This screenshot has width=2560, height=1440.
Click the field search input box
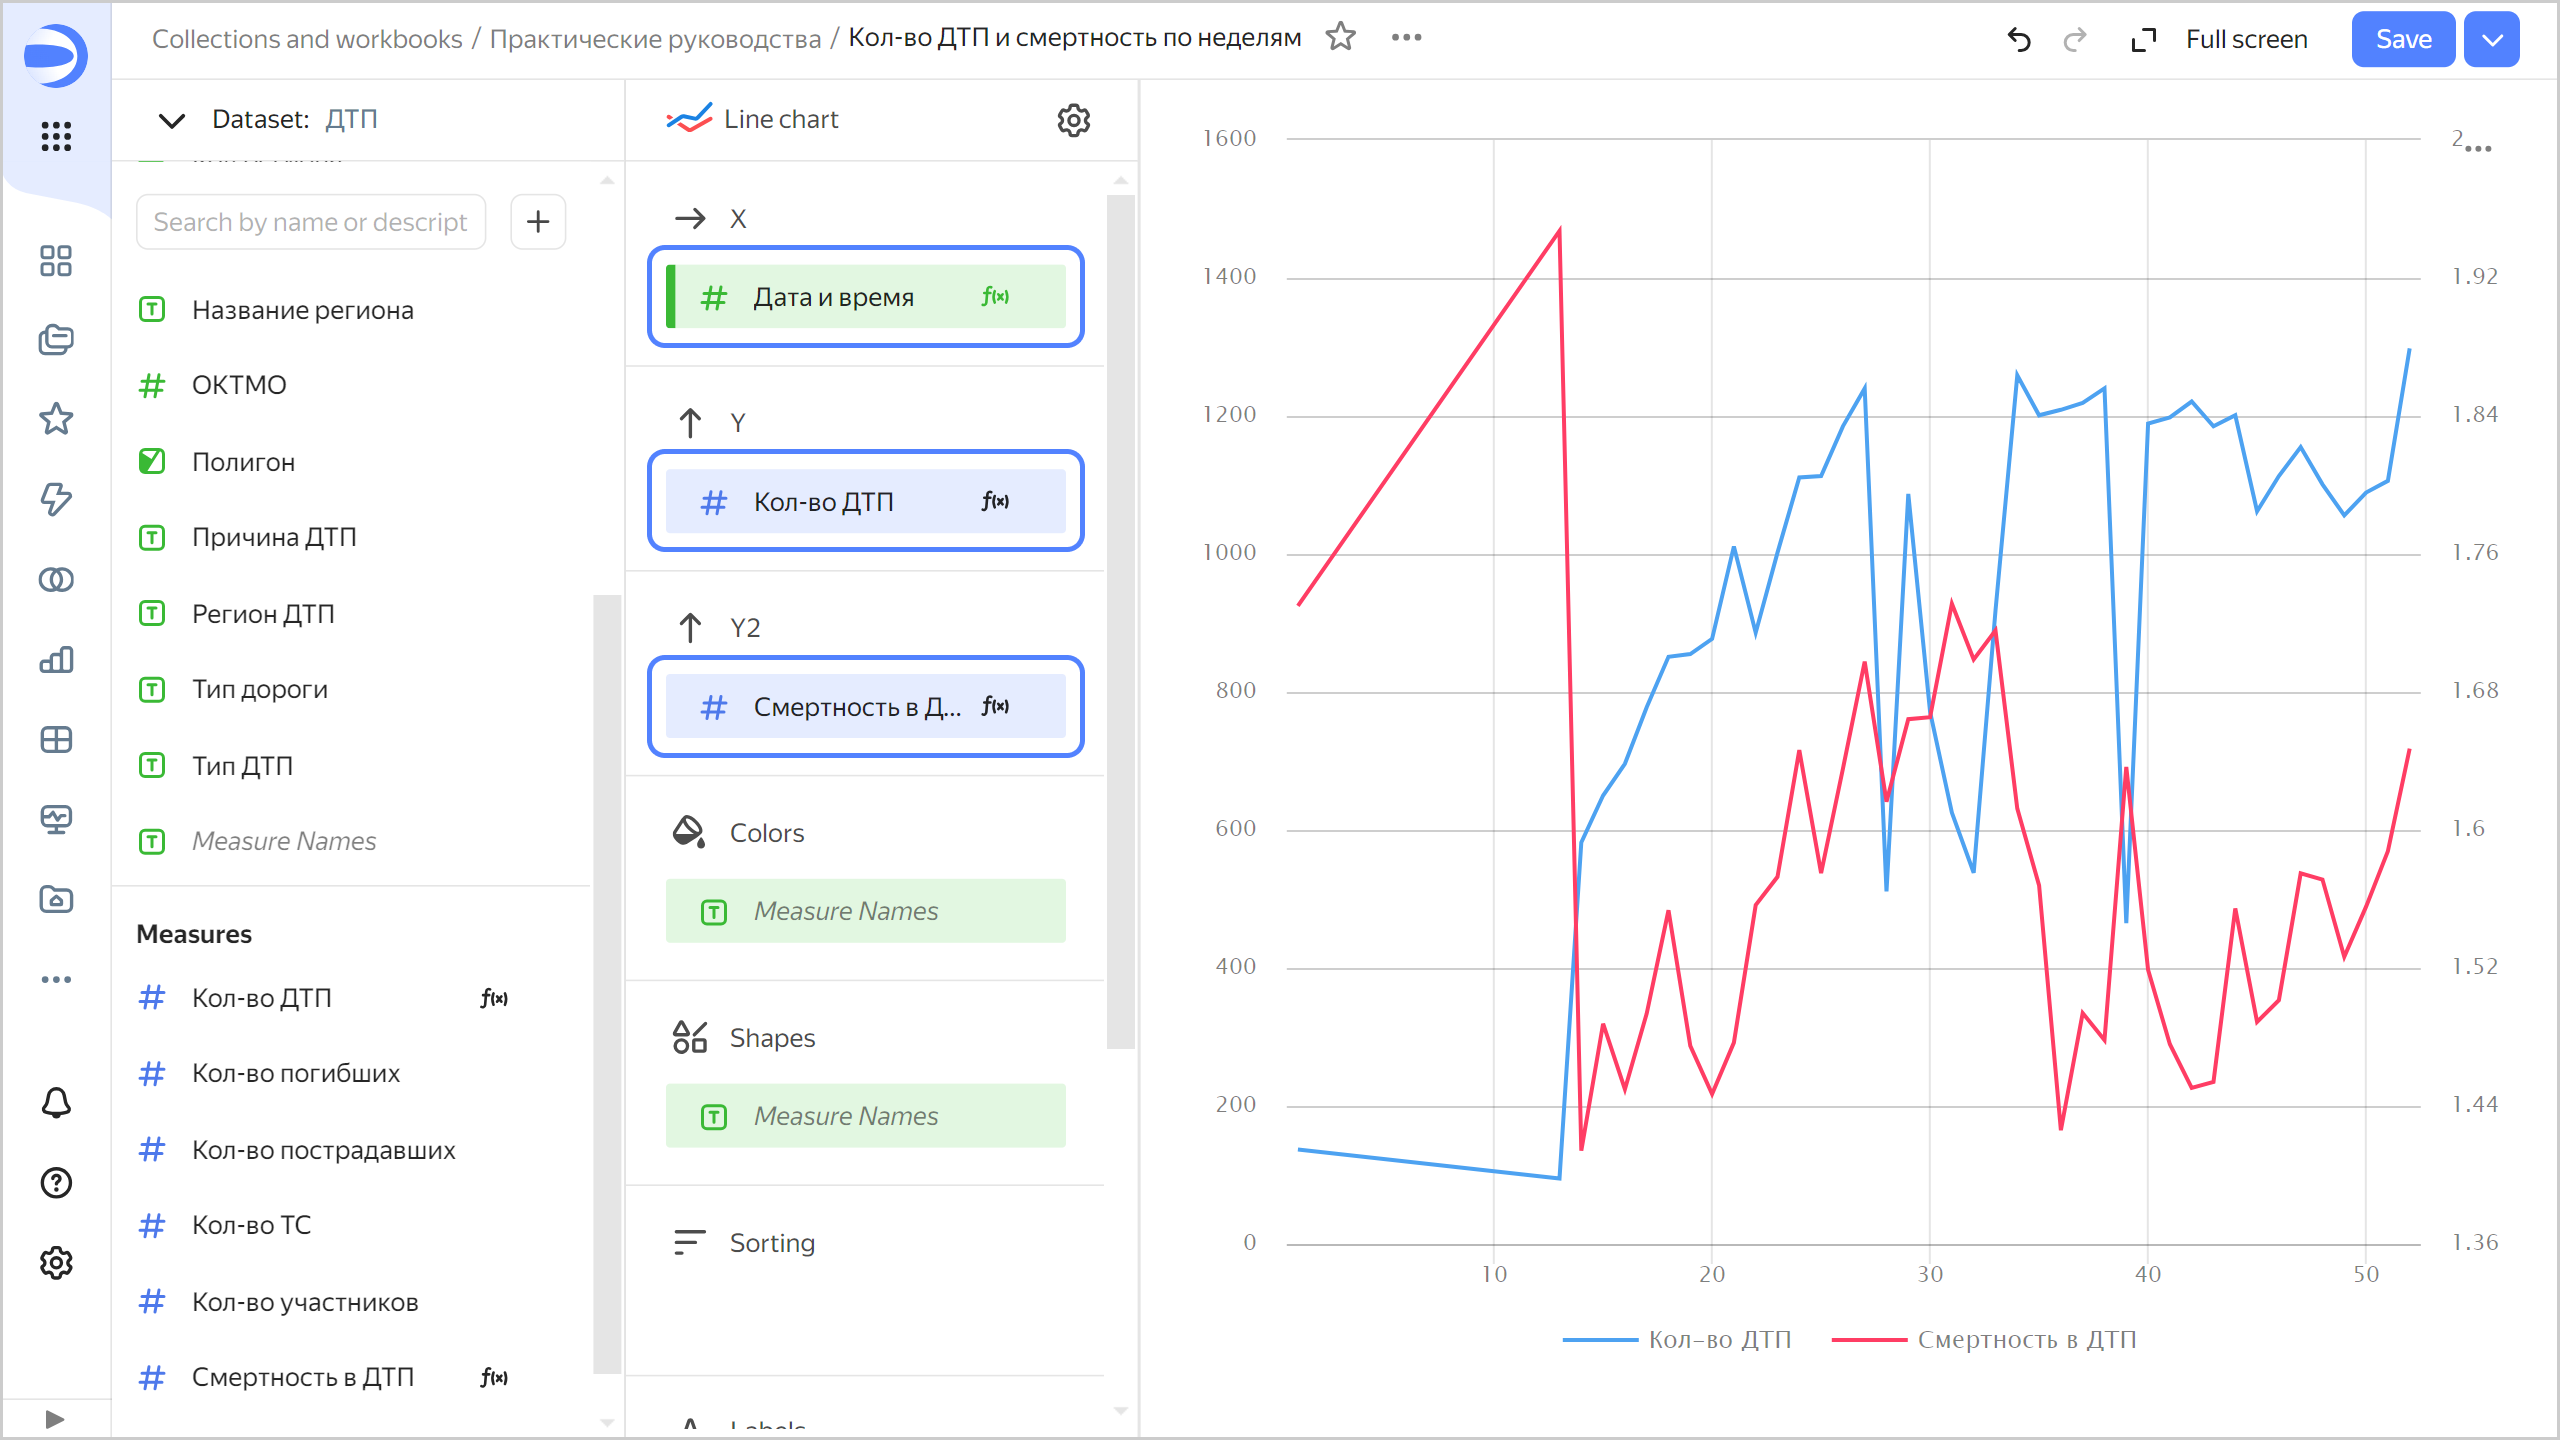click(310, 222)
